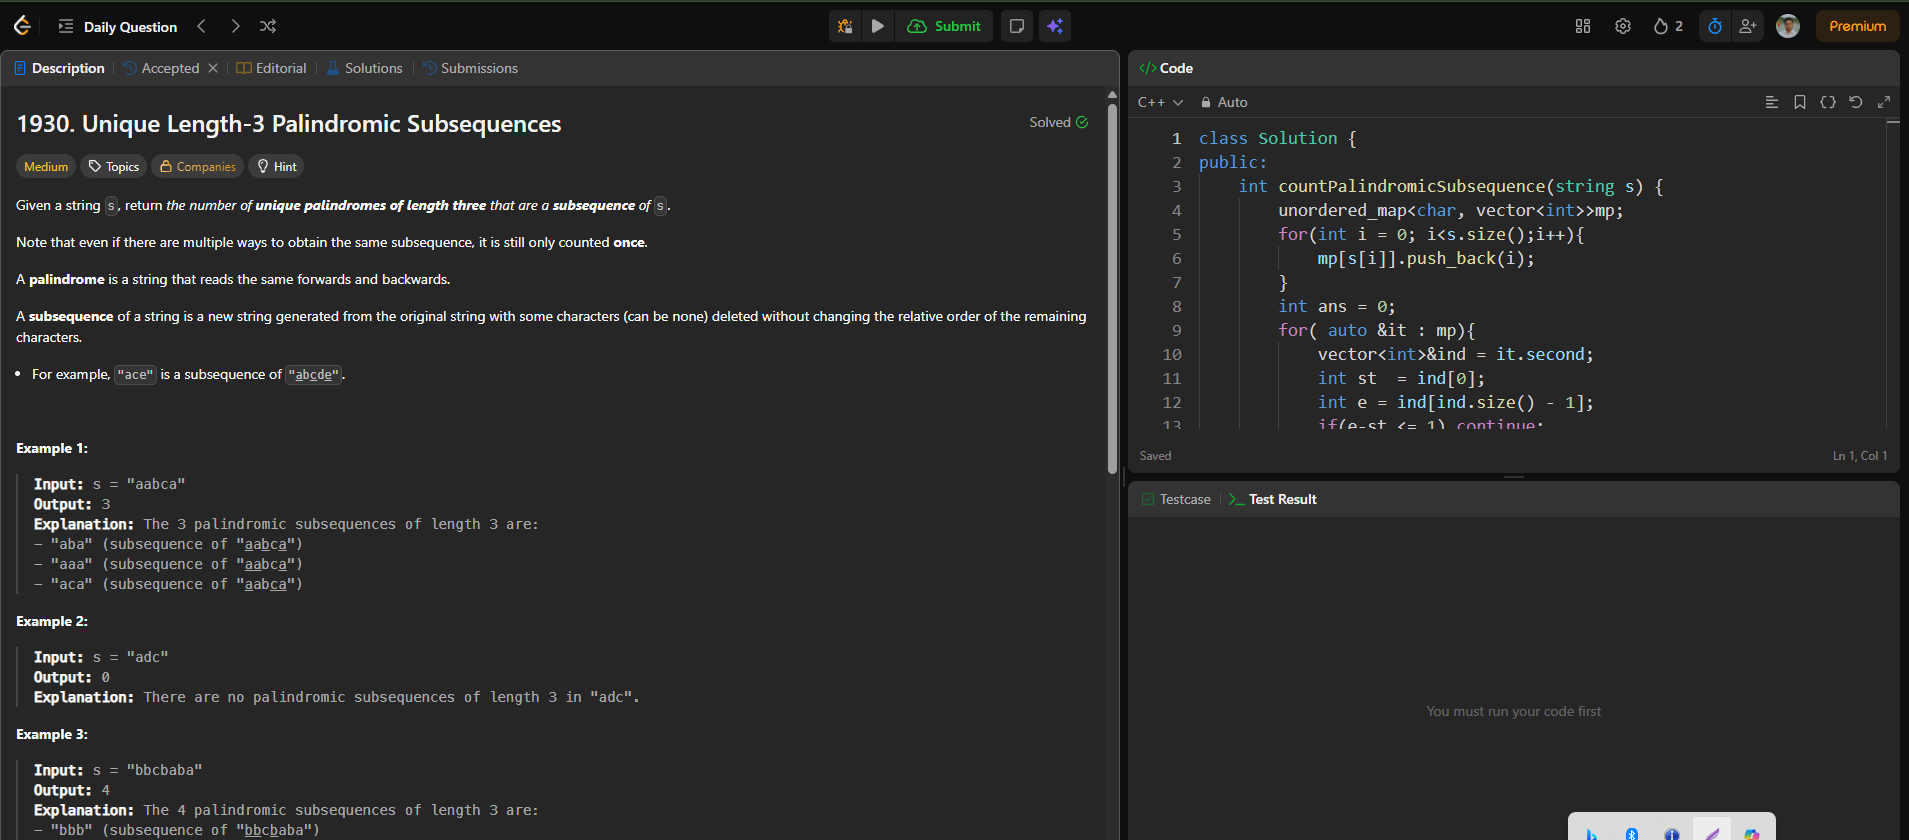Toggle fullscreen for code editor

tap(1884, 102)
